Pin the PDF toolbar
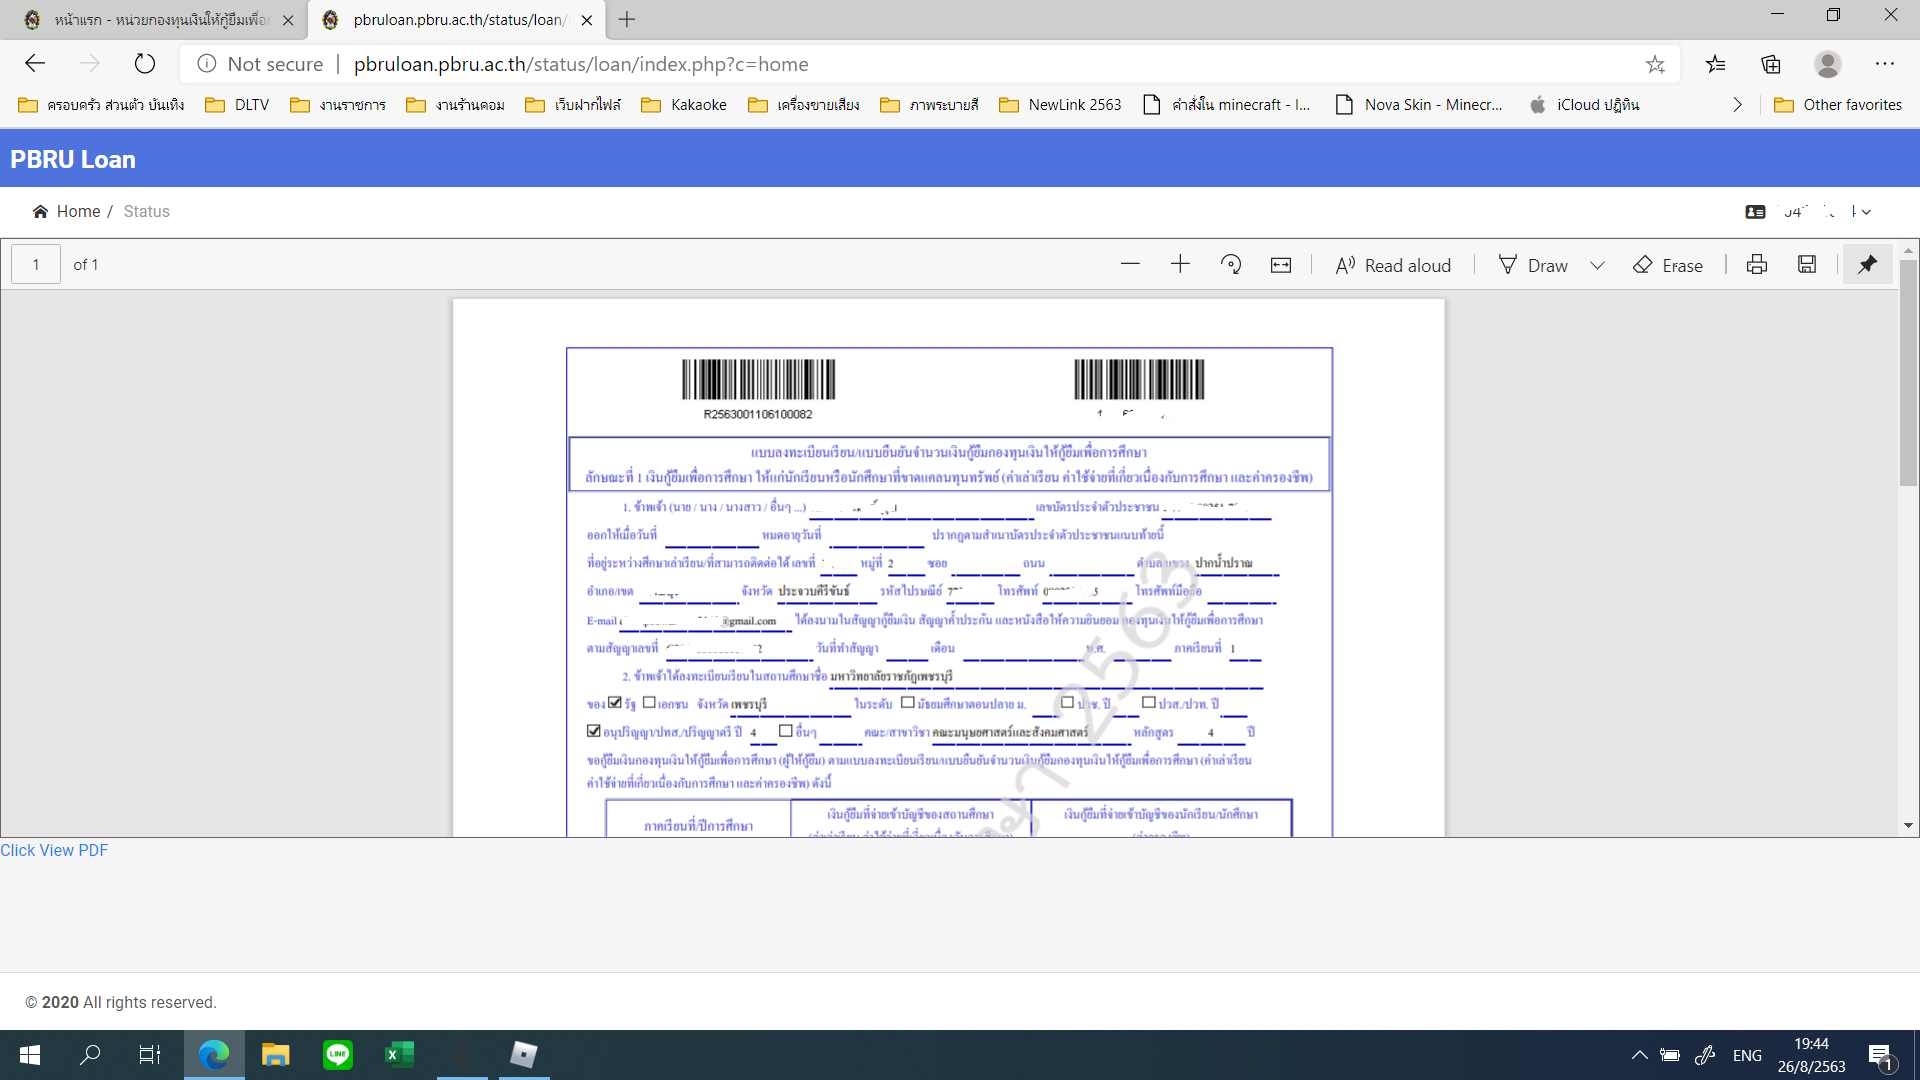Image resolution: width=1920 pixels, height=1080 pixels. coord(1867,265)
